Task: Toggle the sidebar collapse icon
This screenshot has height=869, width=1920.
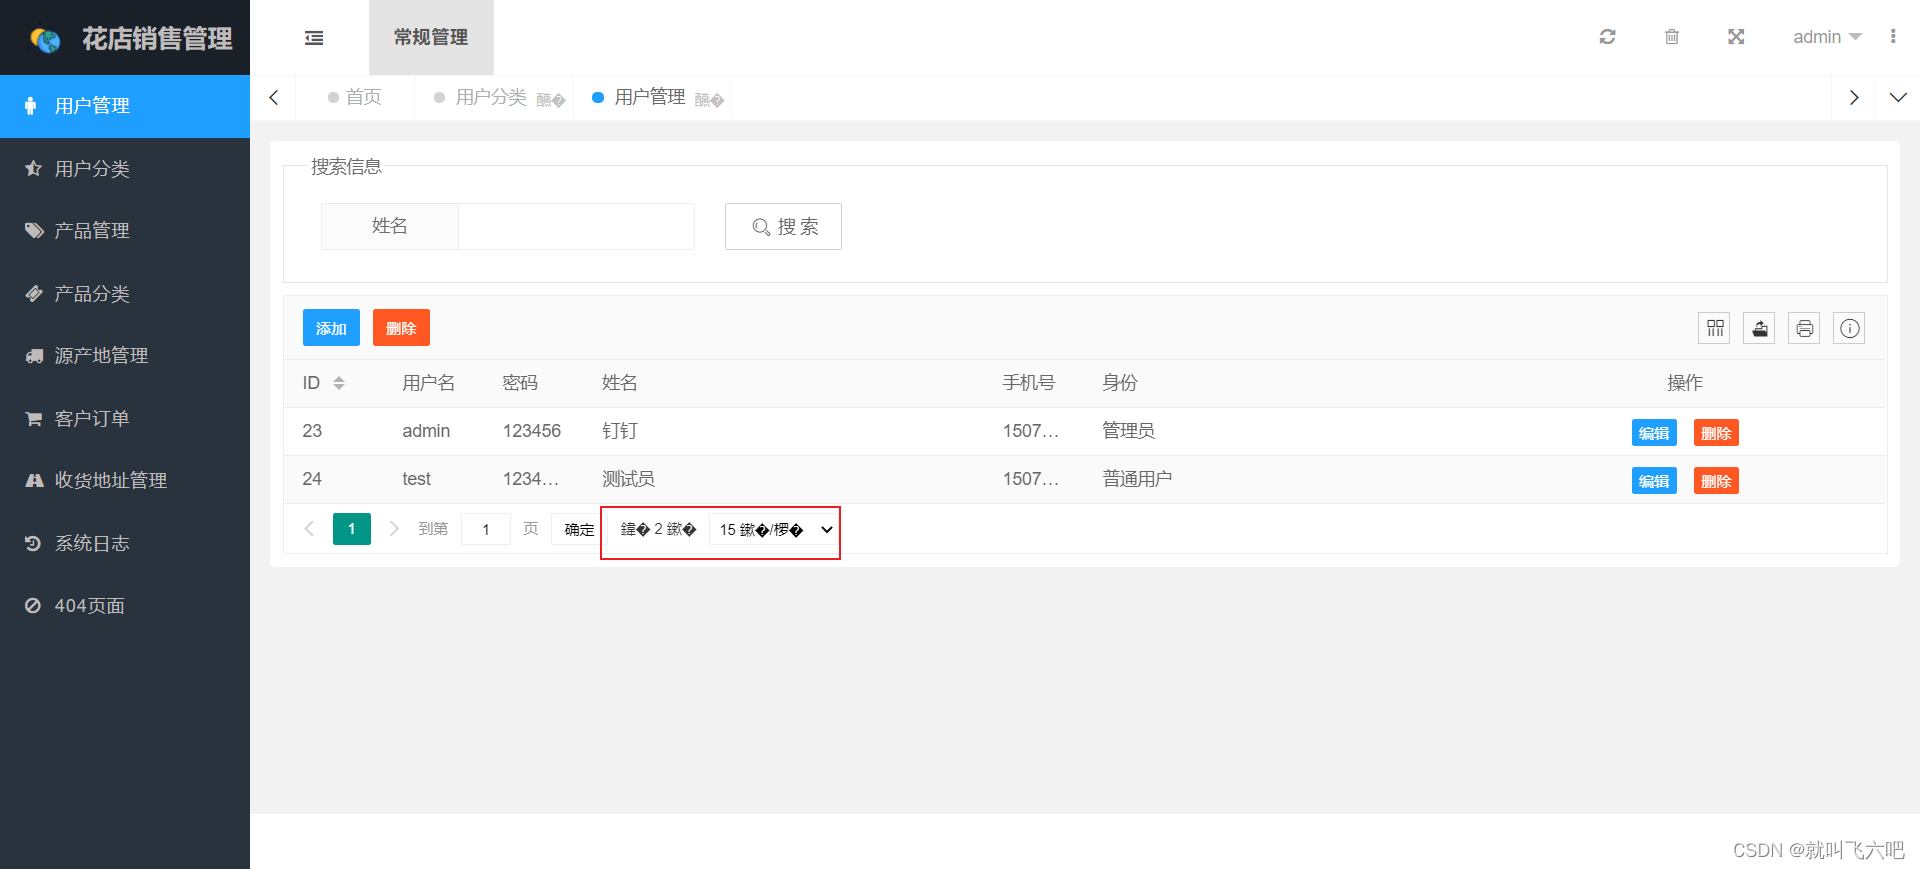Action: click(x=314, y=38)
